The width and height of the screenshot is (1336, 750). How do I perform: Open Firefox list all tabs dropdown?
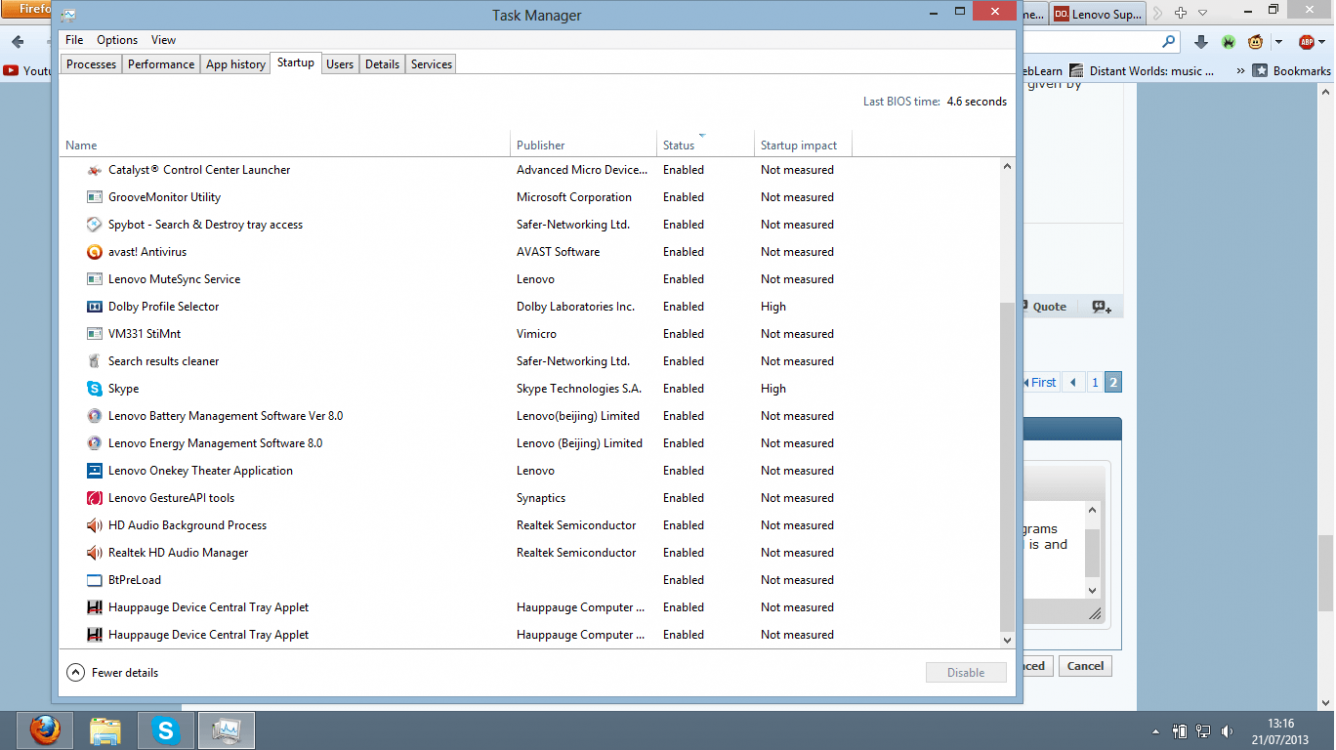coord(1203,13)
